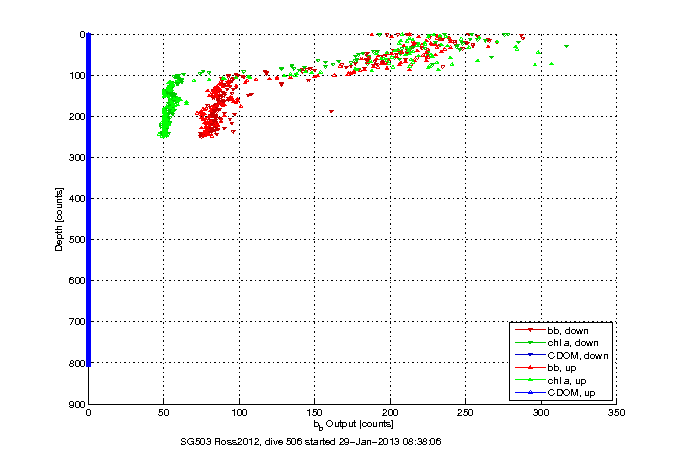Screen dimensions: 681x454
Task: Click the red line marker for 'bb, down'
Action: coord(530,330)
